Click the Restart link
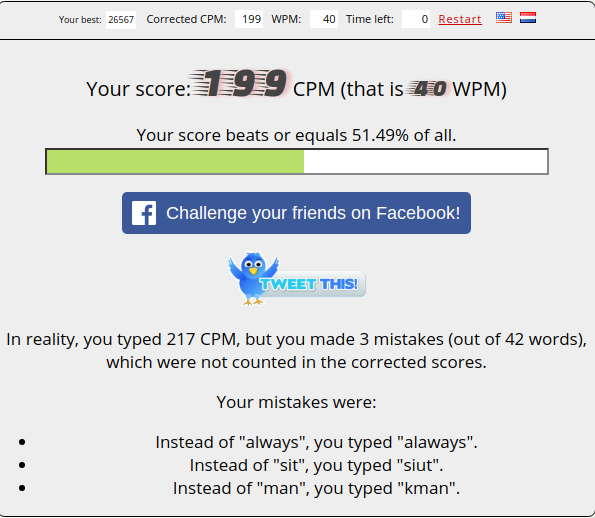This screenshot has height=518, width=595. pyautogui.click(x=460, y=19)
